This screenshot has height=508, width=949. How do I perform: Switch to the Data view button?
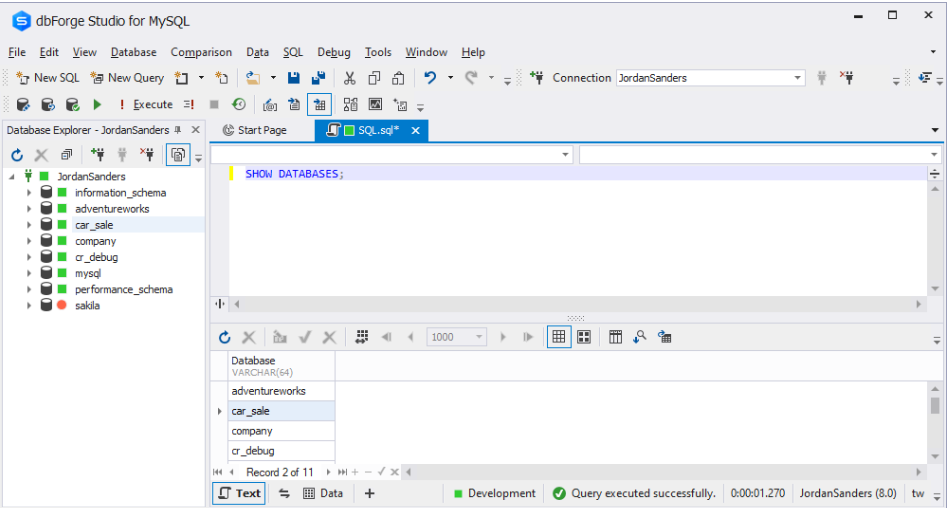coord(323,493)
